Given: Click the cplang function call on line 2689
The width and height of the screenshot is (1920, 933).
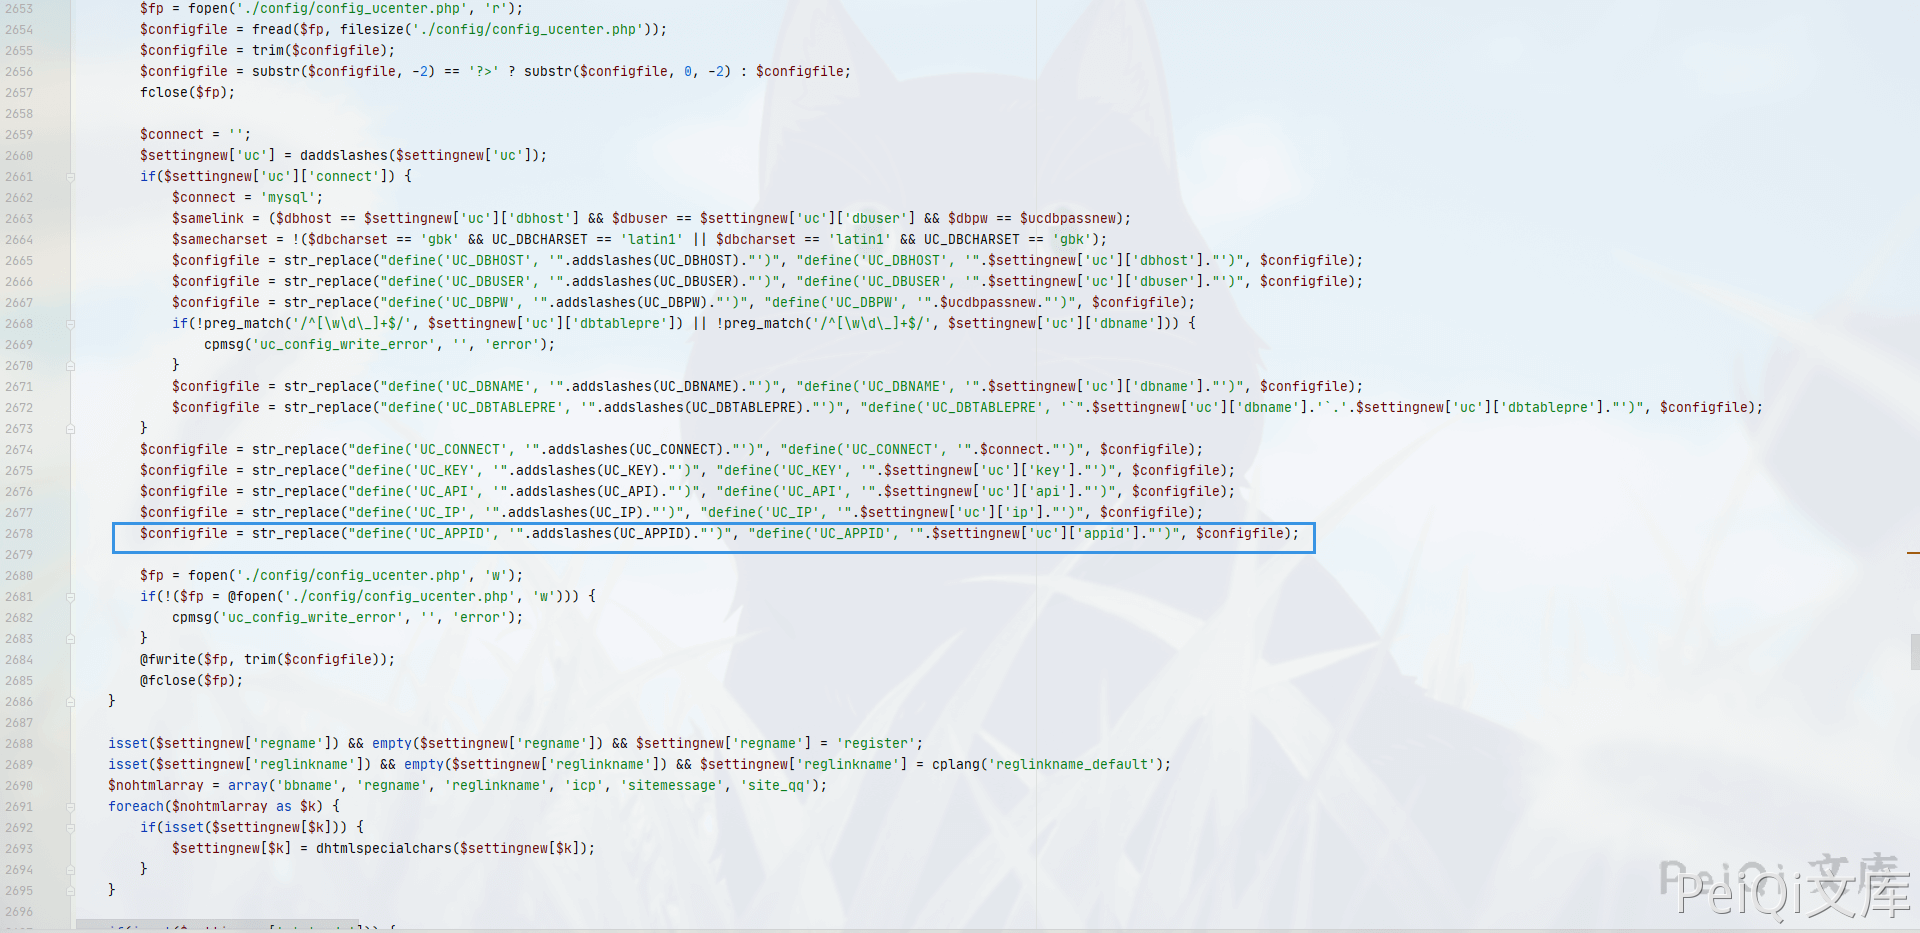Looking at the screenshot, I should 955,765.
